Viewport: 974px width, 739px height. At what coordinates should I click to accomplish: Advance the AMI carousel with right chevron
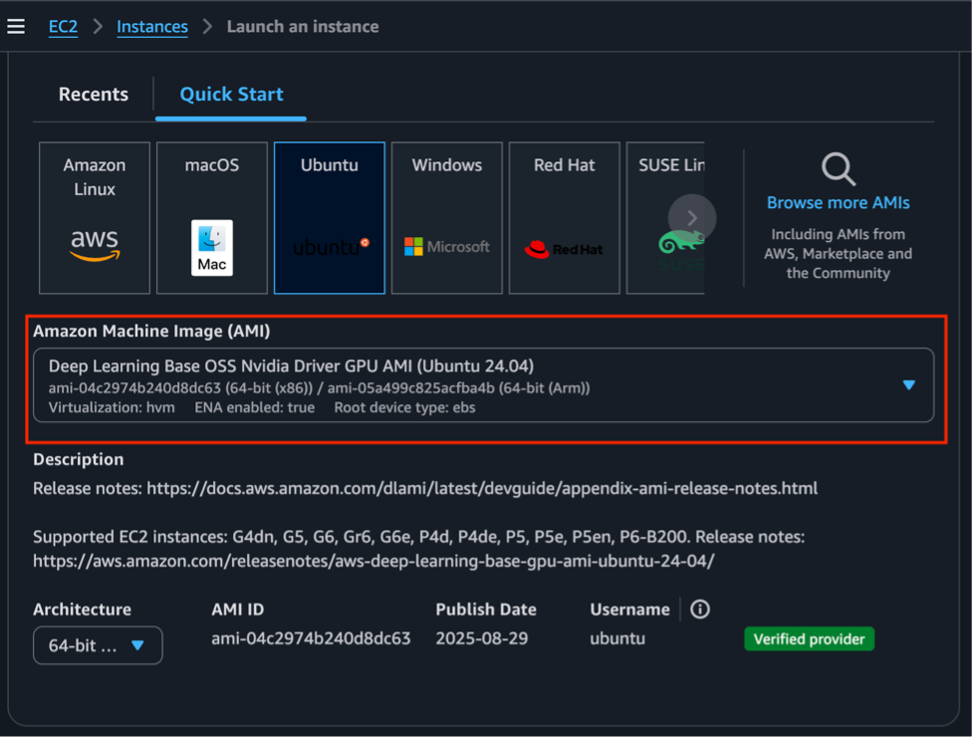[690, 217]
